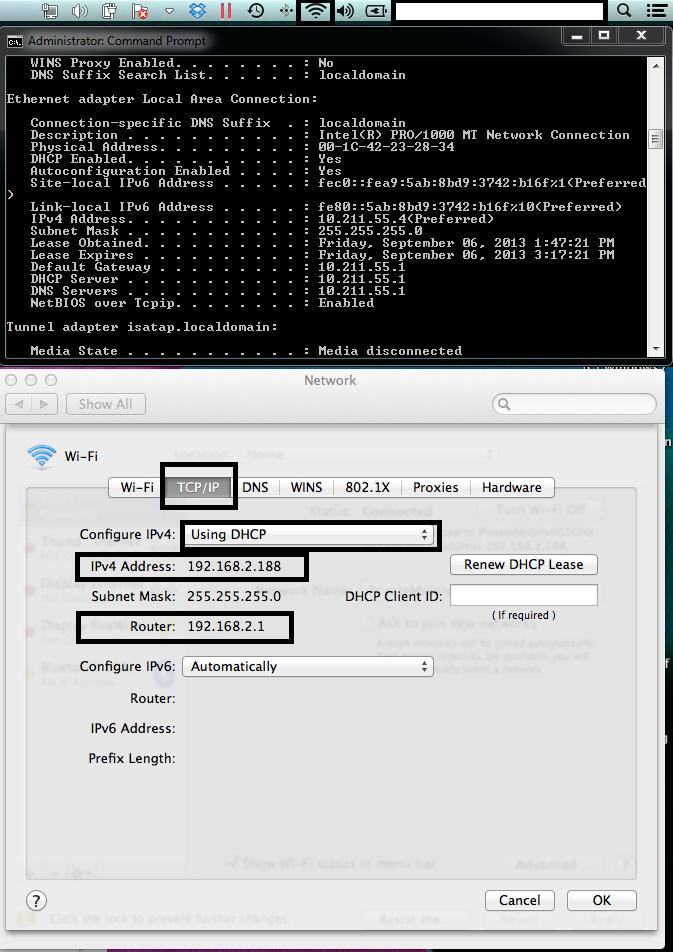Cancel the network settings sheet
This screenshot has width=673, height=952.
pyautogui.click(x=519, y=900)
